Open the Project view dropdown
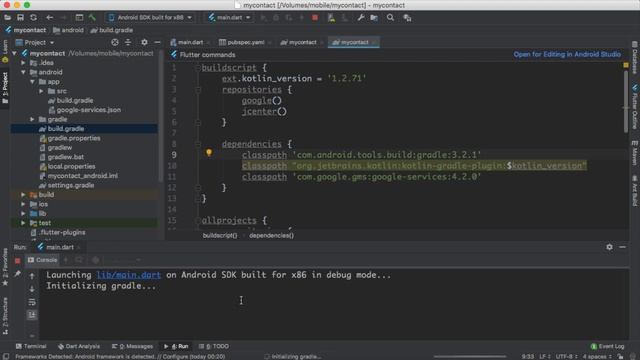This screenshot has height=360, width=640. tap(35, 42)
